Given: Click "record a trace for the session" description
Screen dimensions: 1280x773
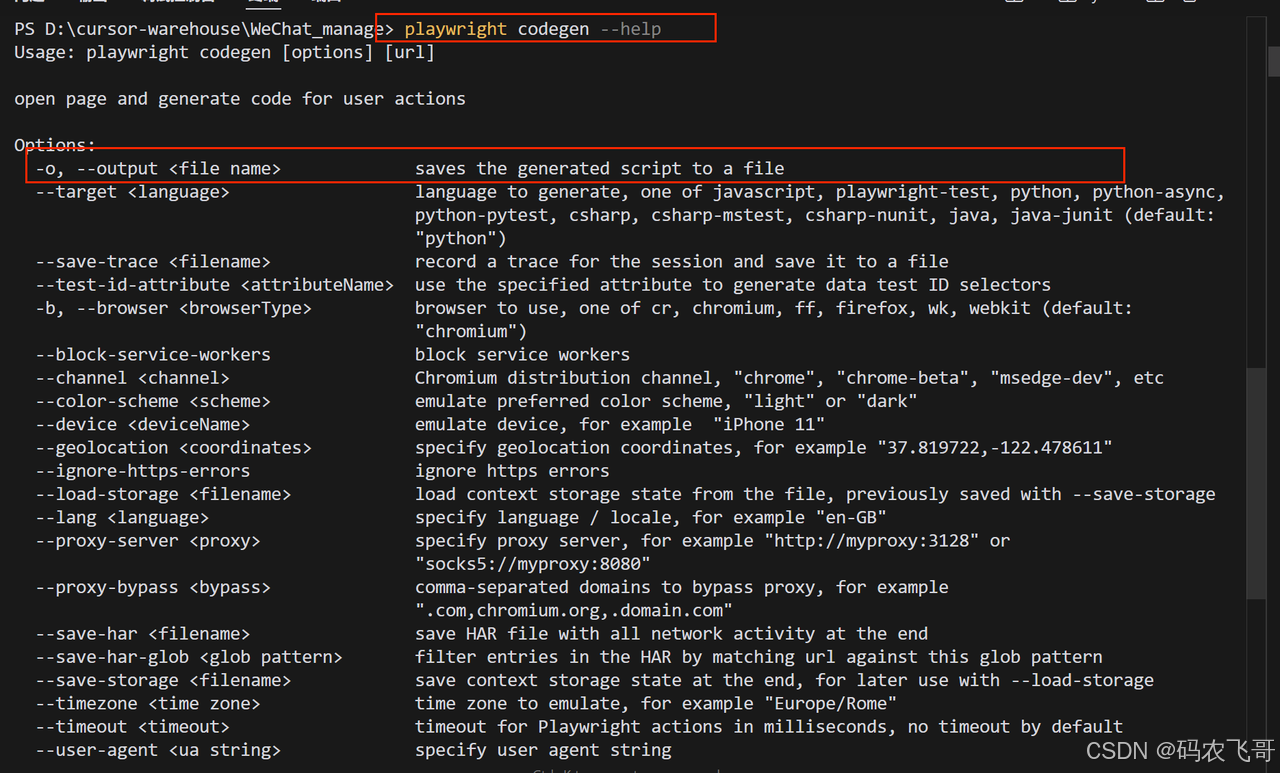Looking at the screenshot, I should coord(682,262).
